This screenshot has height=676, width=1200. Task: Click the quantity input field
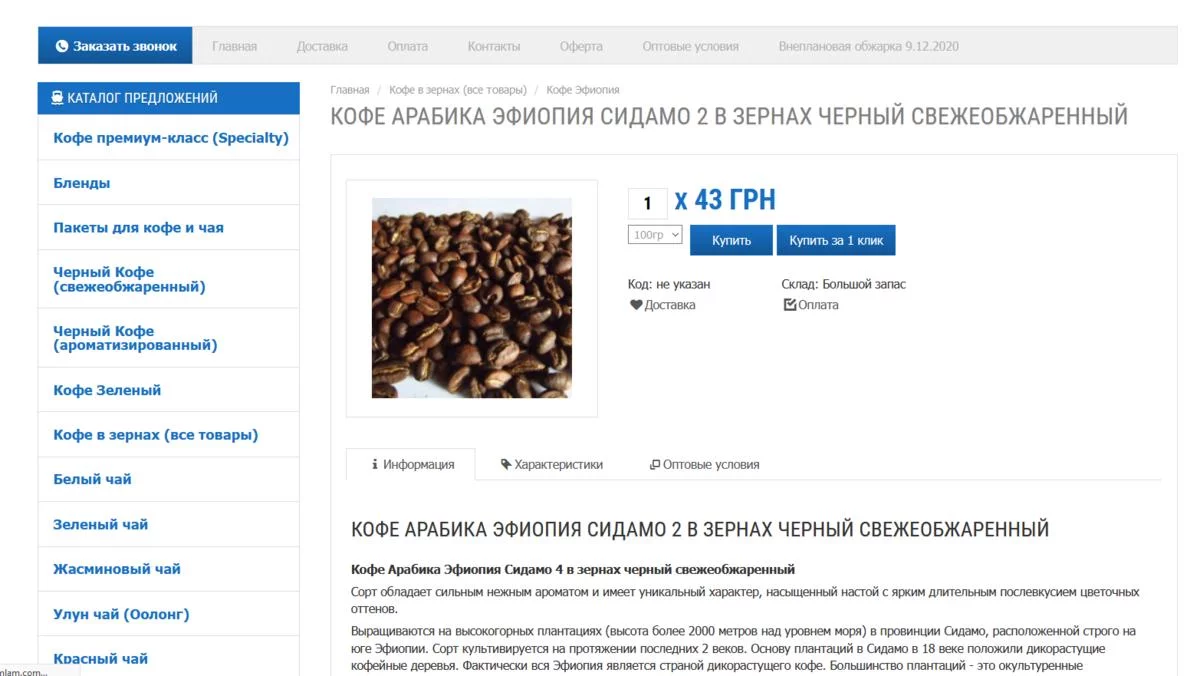[x=647, y=203]
